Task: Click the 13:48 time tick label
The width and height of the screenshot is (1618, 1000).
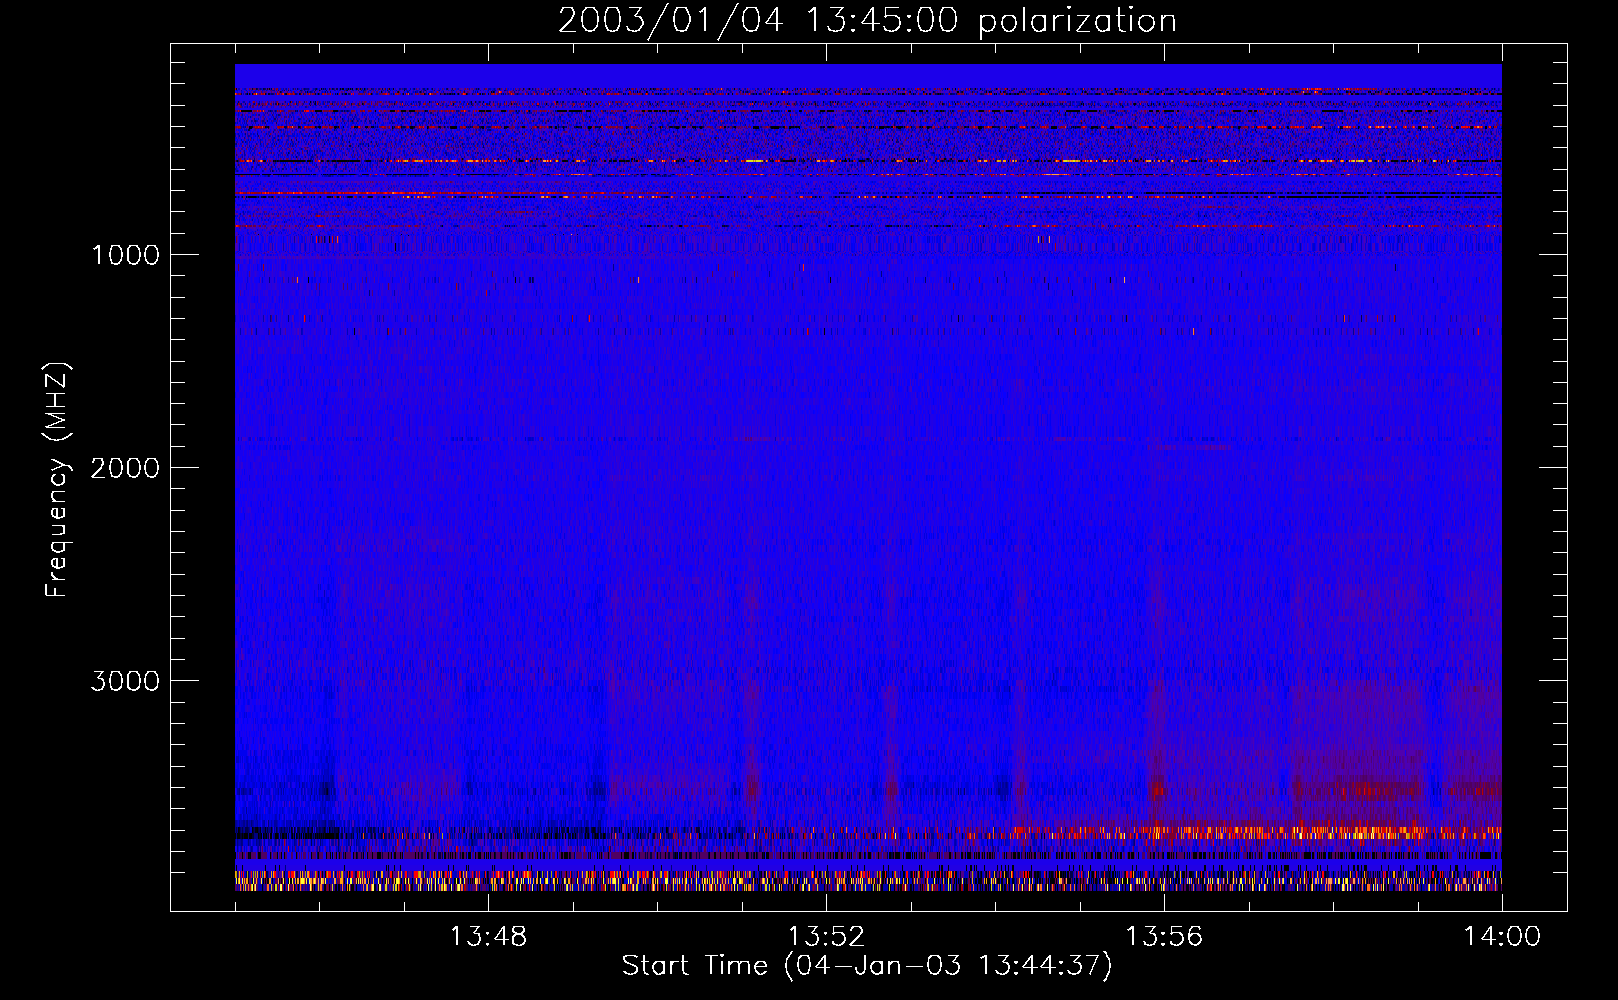Action: pyautogui.click(x=488, y=937)
